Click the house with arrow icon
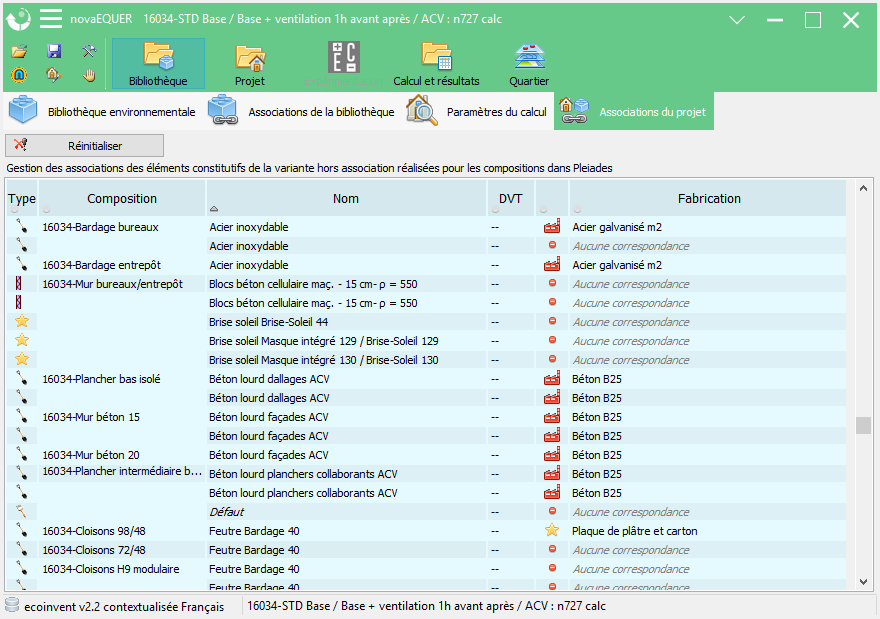This screenshot has height=619, width=880. pos(54,74)
